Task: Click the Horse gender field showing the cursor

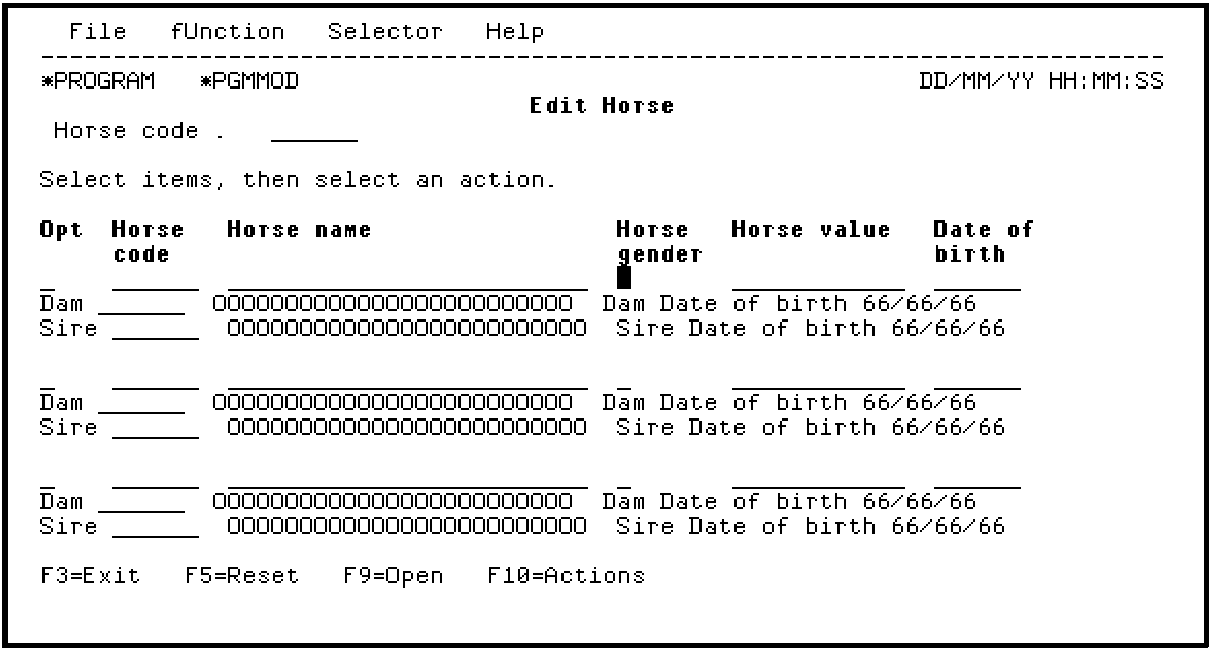Action: pos(624,279)
